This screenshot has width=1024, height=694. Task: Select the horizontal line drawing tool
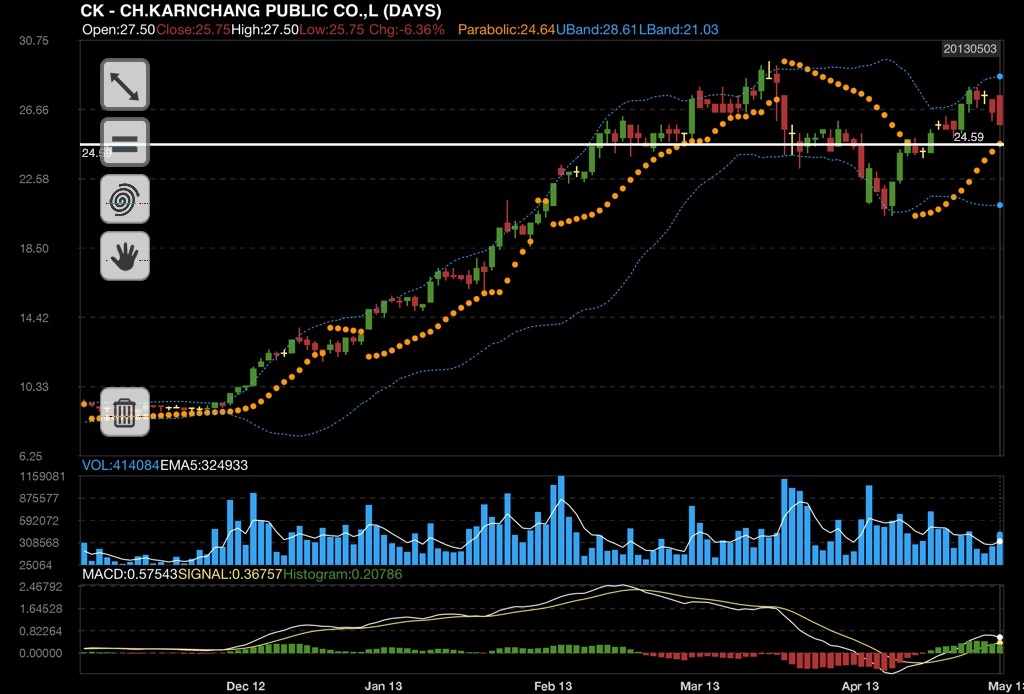point(125,142)
